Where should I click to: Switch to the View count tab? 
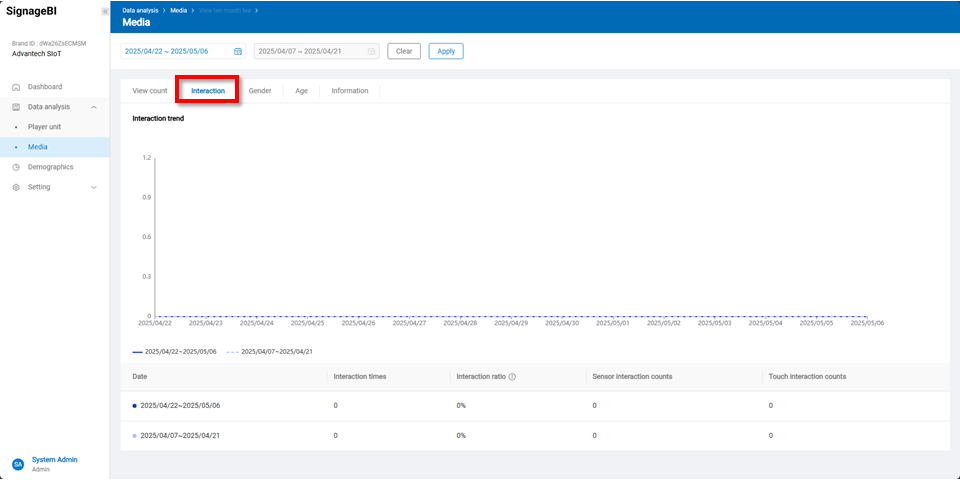[x=150, y=91]
